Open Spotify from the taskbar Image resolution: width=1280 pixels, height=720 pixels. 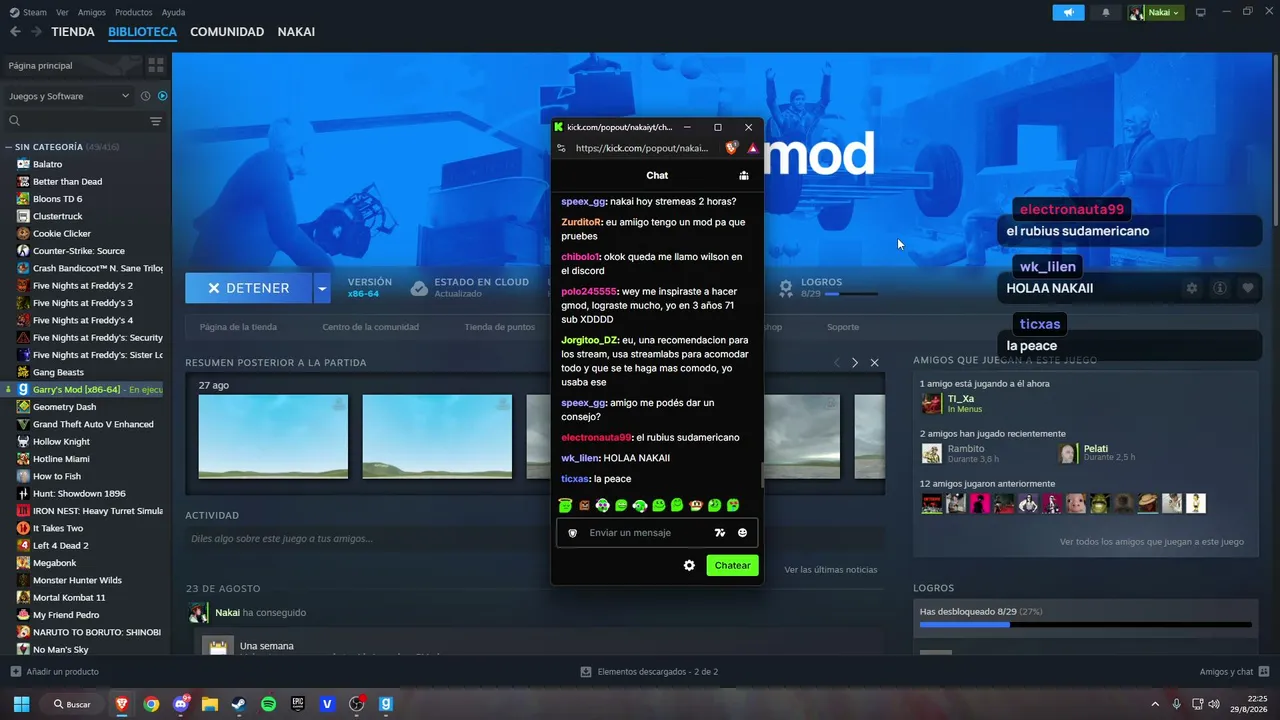point(268,704)
